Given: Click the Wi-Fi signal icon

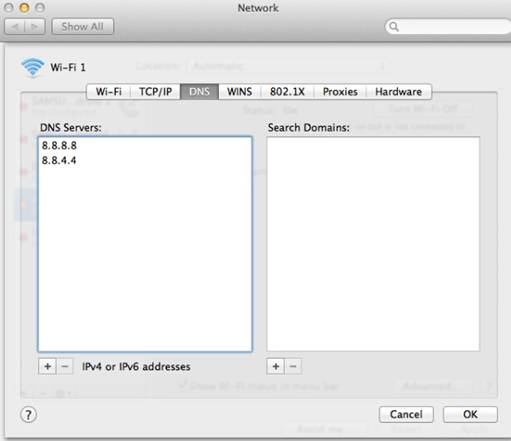Looking at the screenshot, I should [32, 67].
